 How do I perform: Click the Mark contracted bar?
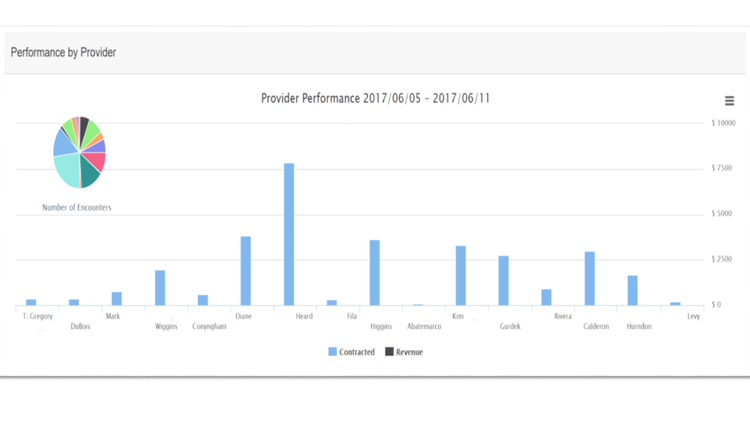click(x=117, y=298)
